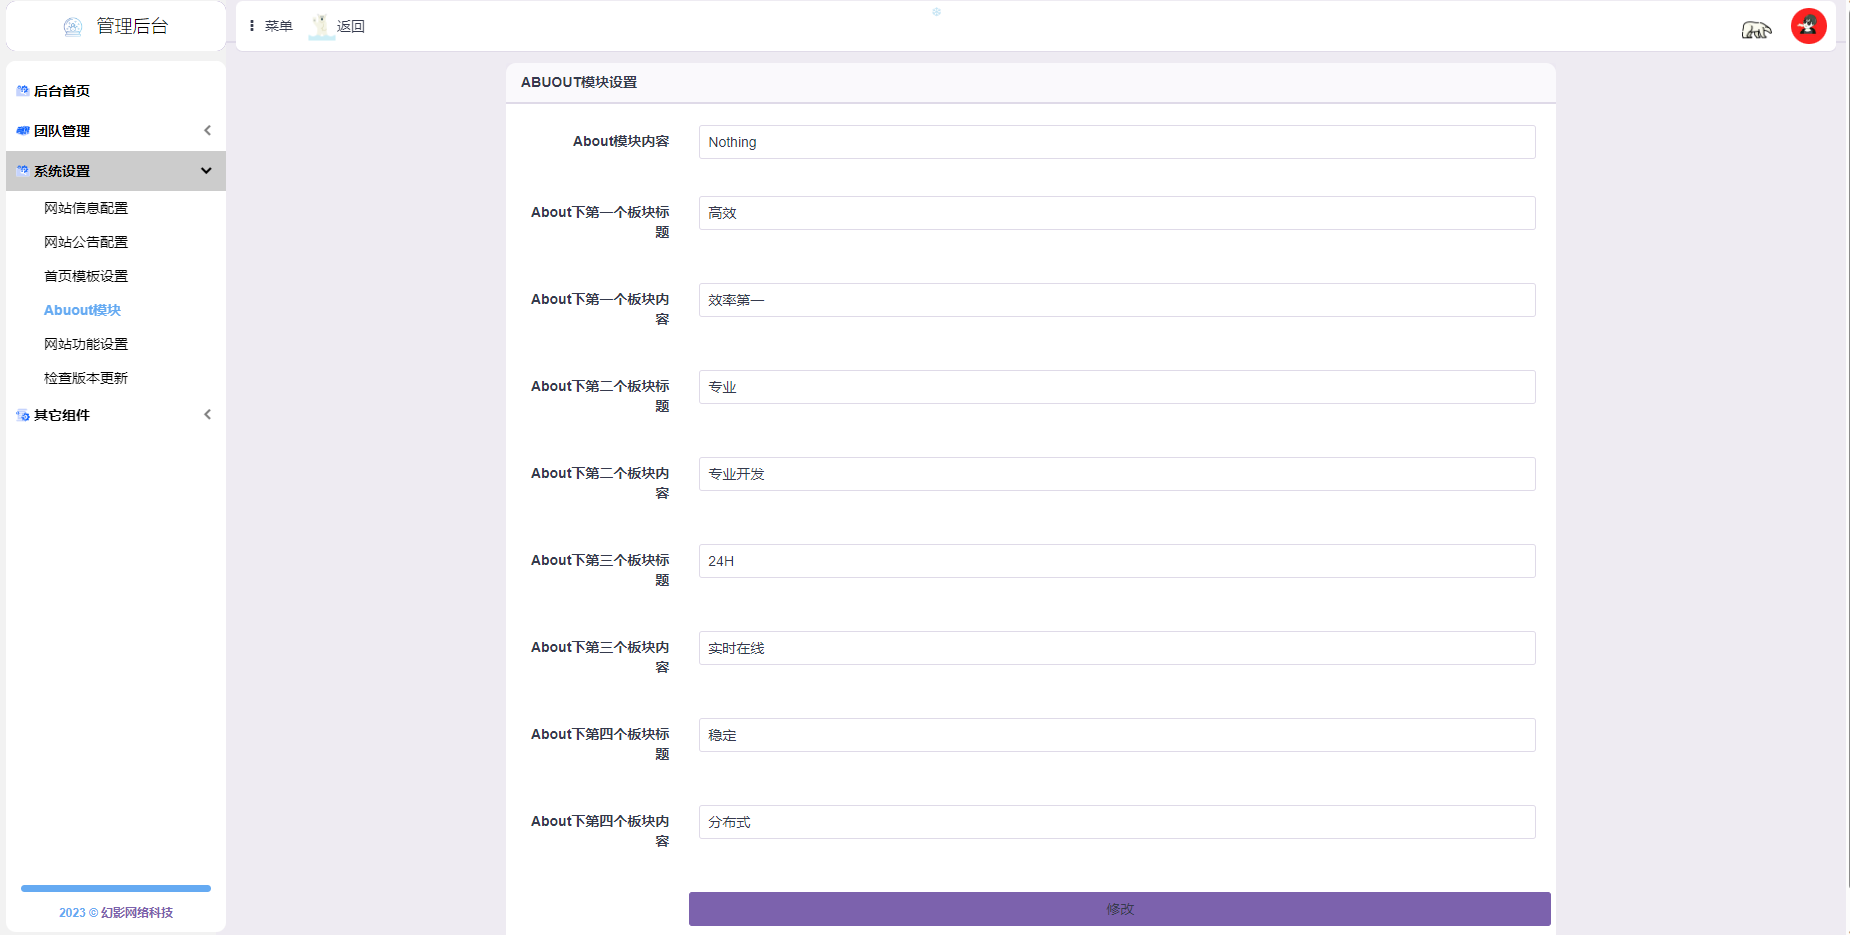Viewport: 1850px width, 935px height.
Task: Click the 后台首页 sidebar icon
Action: 22,91
